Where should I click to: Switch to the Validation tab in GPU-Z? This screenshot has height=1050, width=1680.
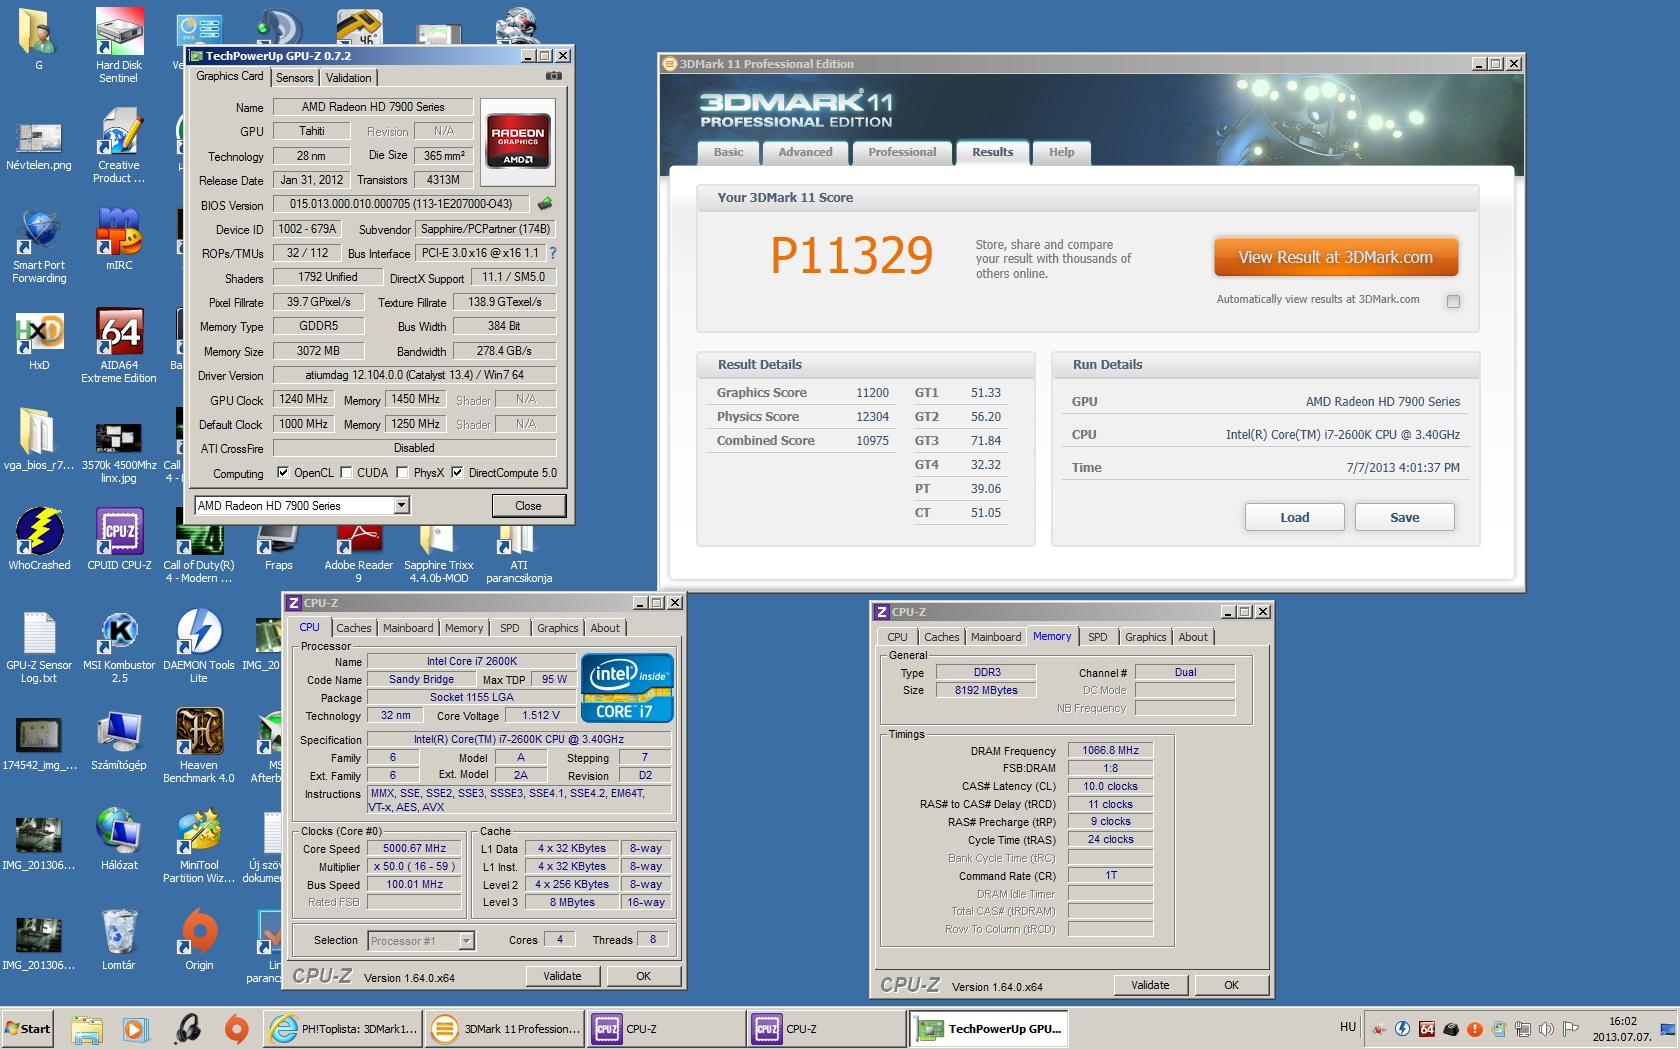click(348, 77)
